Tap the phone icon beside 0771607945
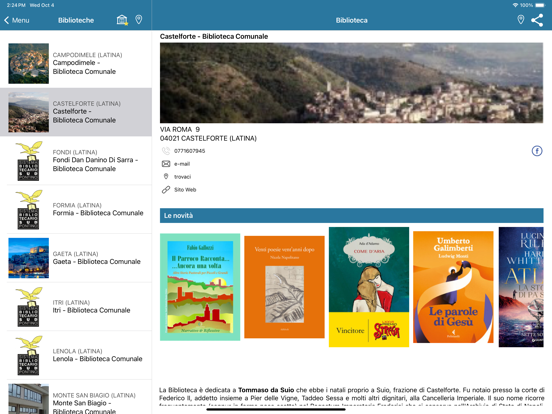 (x=166, y=151)
